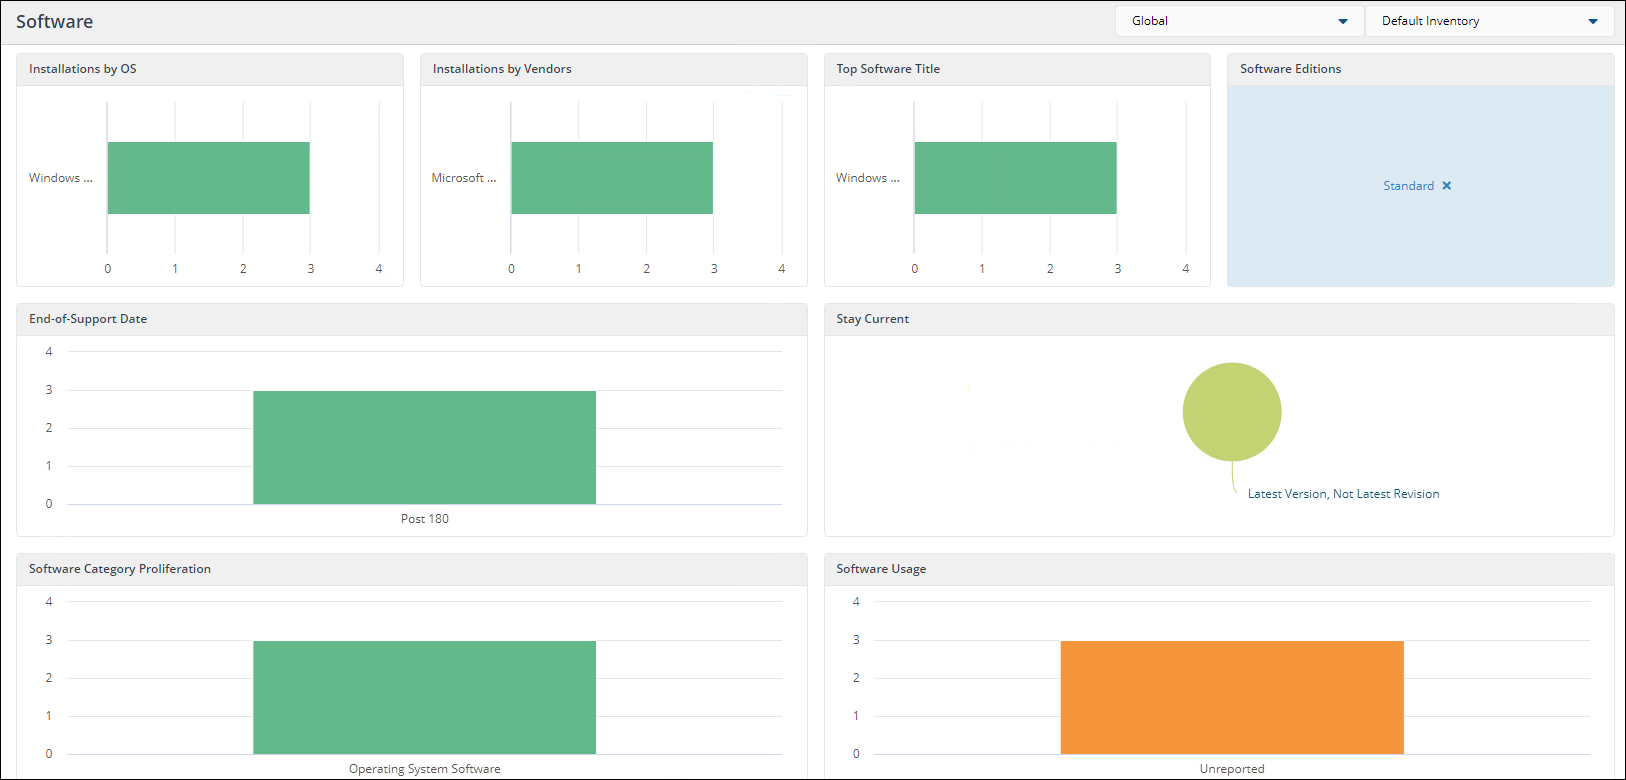Screen dimensions: 1626x780
Task: Expand the Default Inventory dropdown
Action: [1489, 21]
